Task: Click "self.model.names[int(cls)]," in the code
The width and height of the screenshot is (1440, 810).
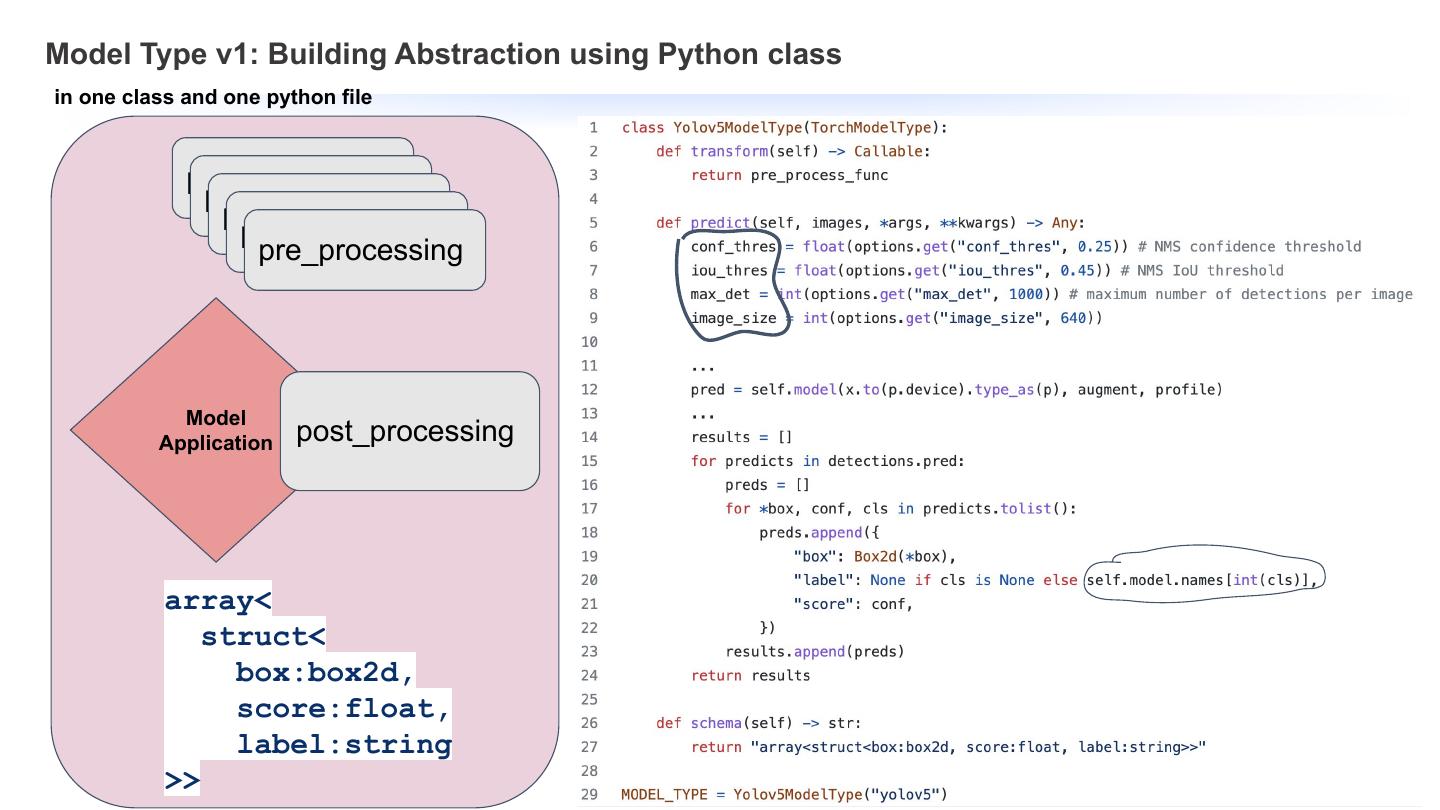Action: (1202, 580)
